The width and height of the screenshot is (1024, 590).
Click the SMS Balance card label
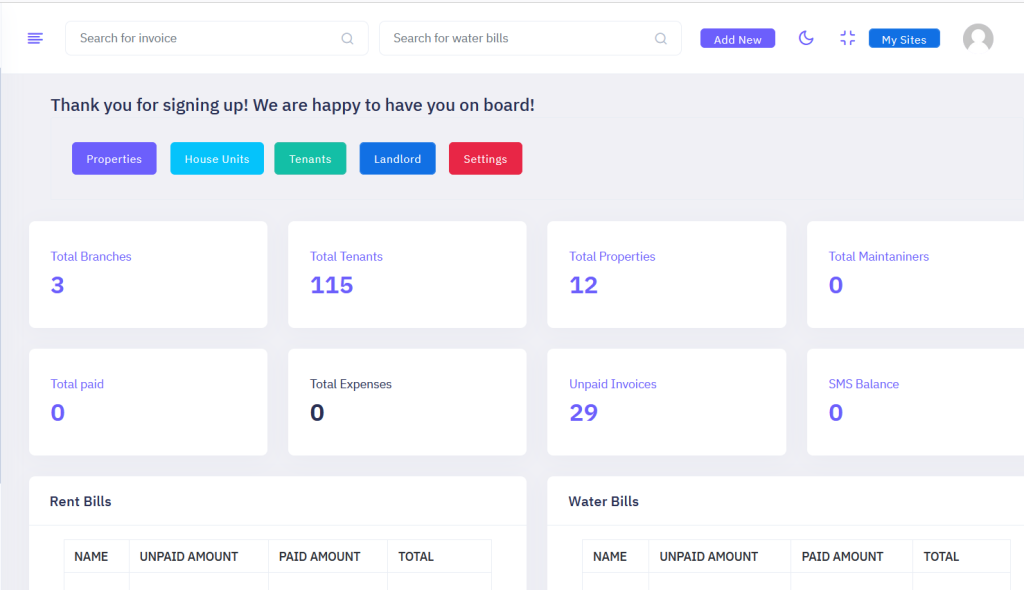pos(863,384)
